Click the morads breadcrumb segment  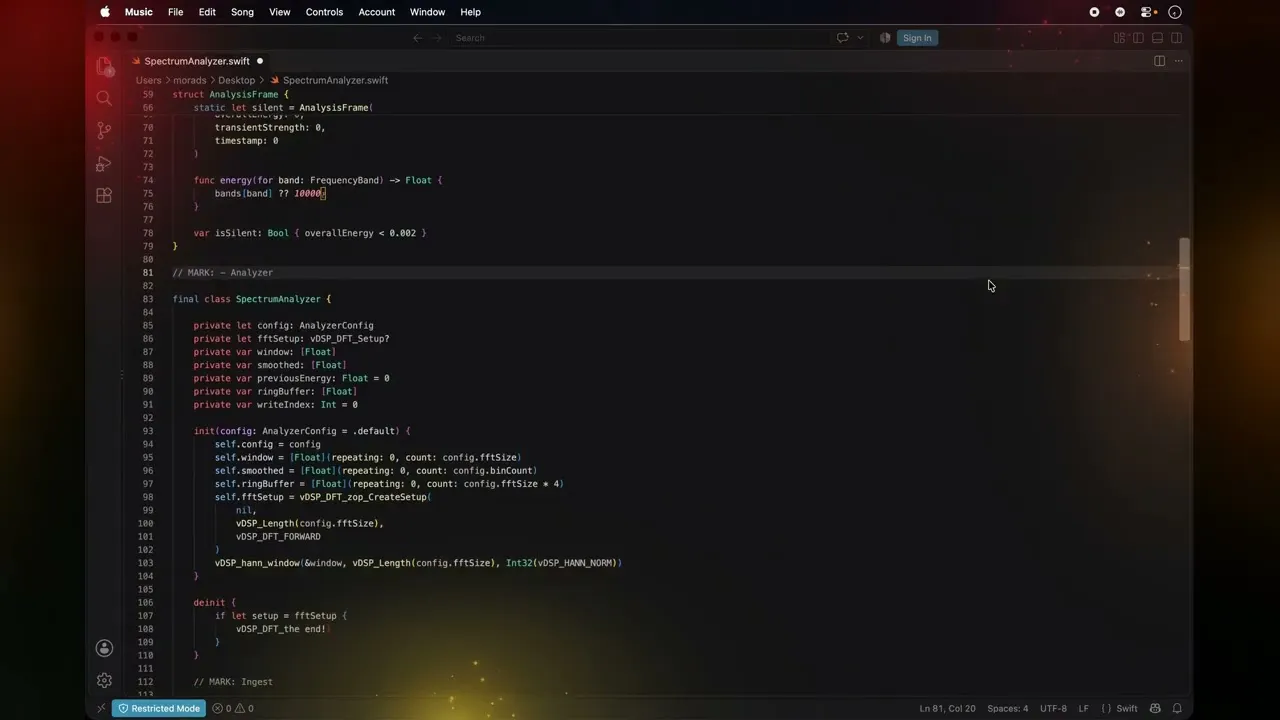[190, 80]
